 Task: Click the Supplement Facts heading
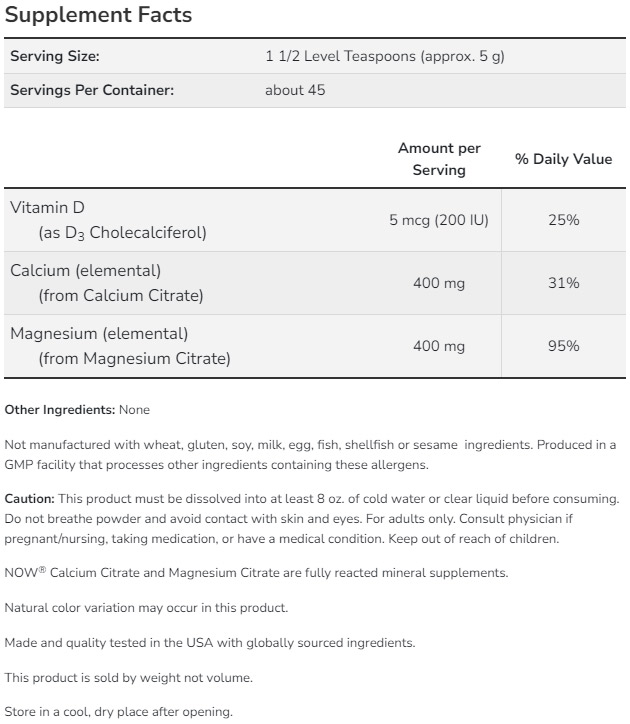point(99,16)
